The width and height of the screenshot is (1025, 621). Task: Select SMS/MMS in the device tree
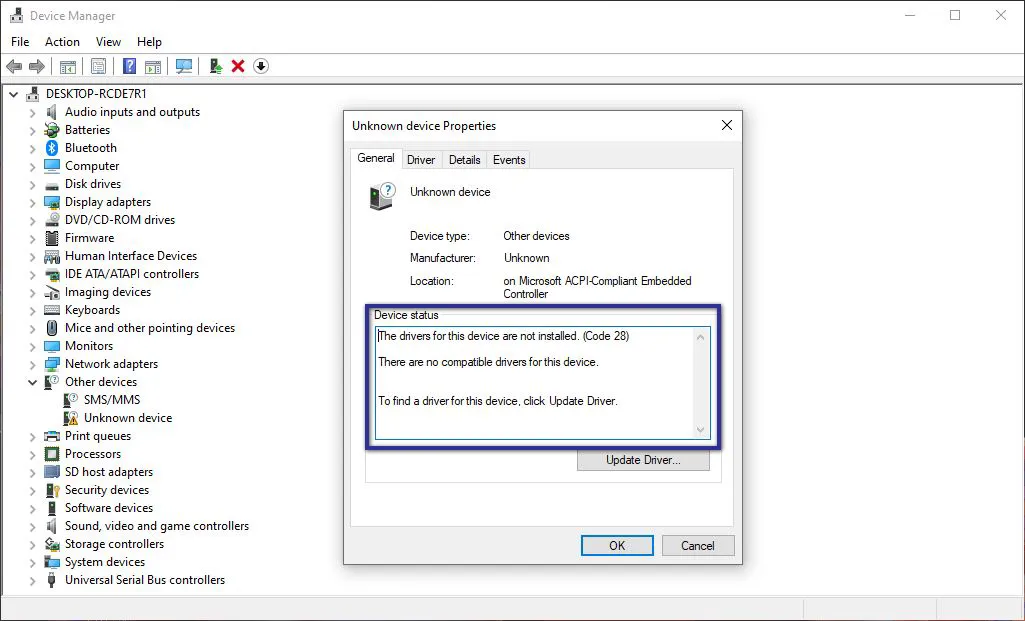coord(112,400)
